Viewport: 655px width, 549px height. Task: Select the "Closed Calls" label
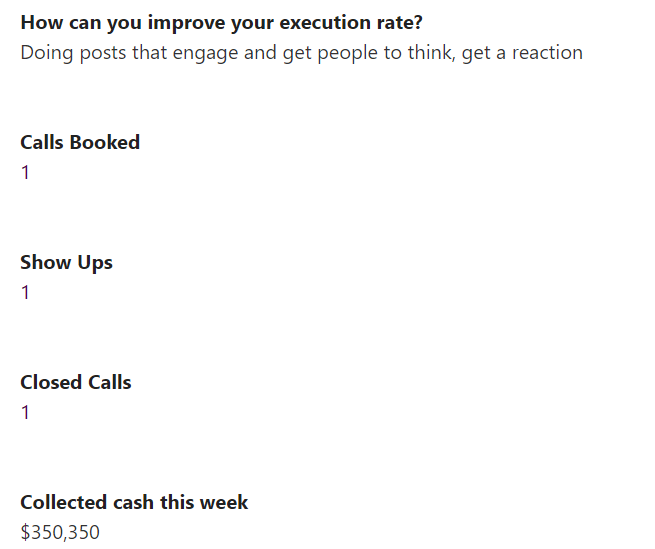(x=76, y=382)
